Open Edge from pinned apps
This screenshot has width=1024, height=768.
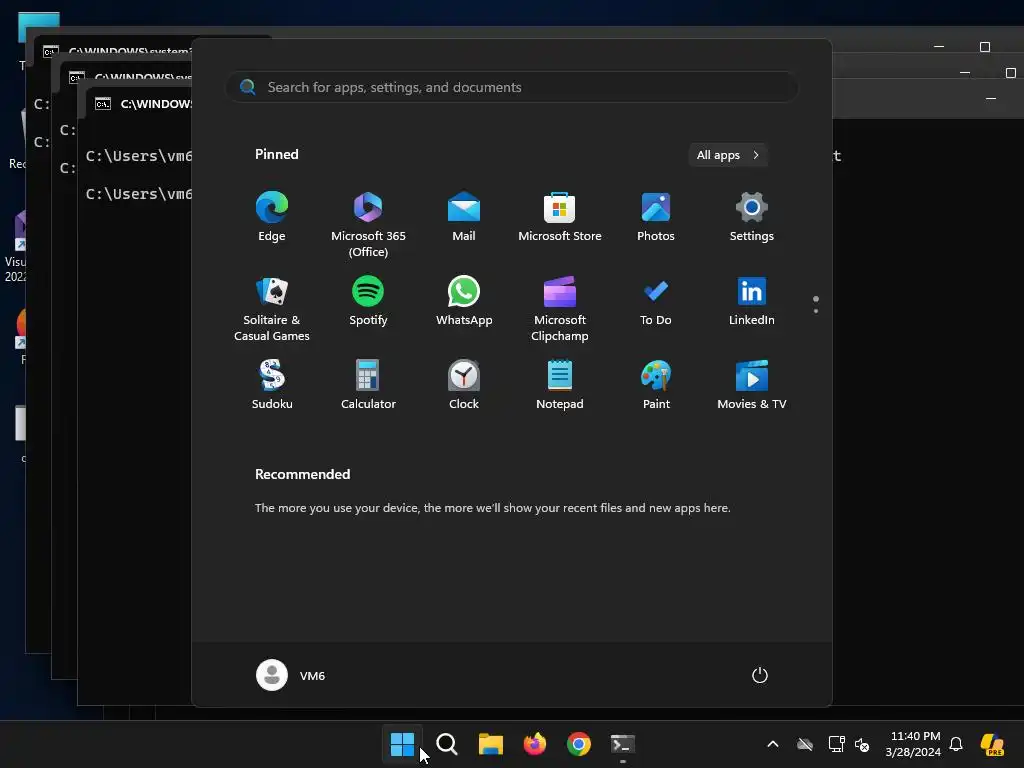pyautogui.click(x=272, y=217)
